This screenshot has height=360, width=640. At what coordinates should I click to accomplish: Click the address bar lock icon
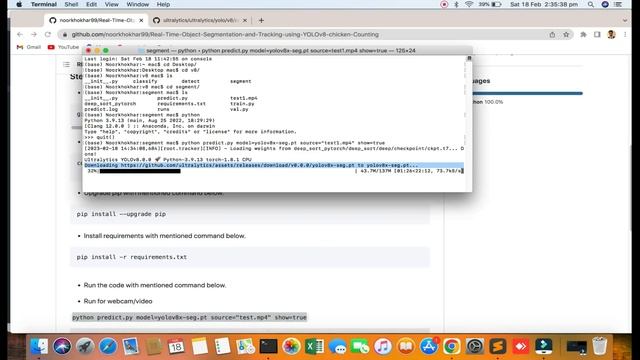(x=65, y=35)
